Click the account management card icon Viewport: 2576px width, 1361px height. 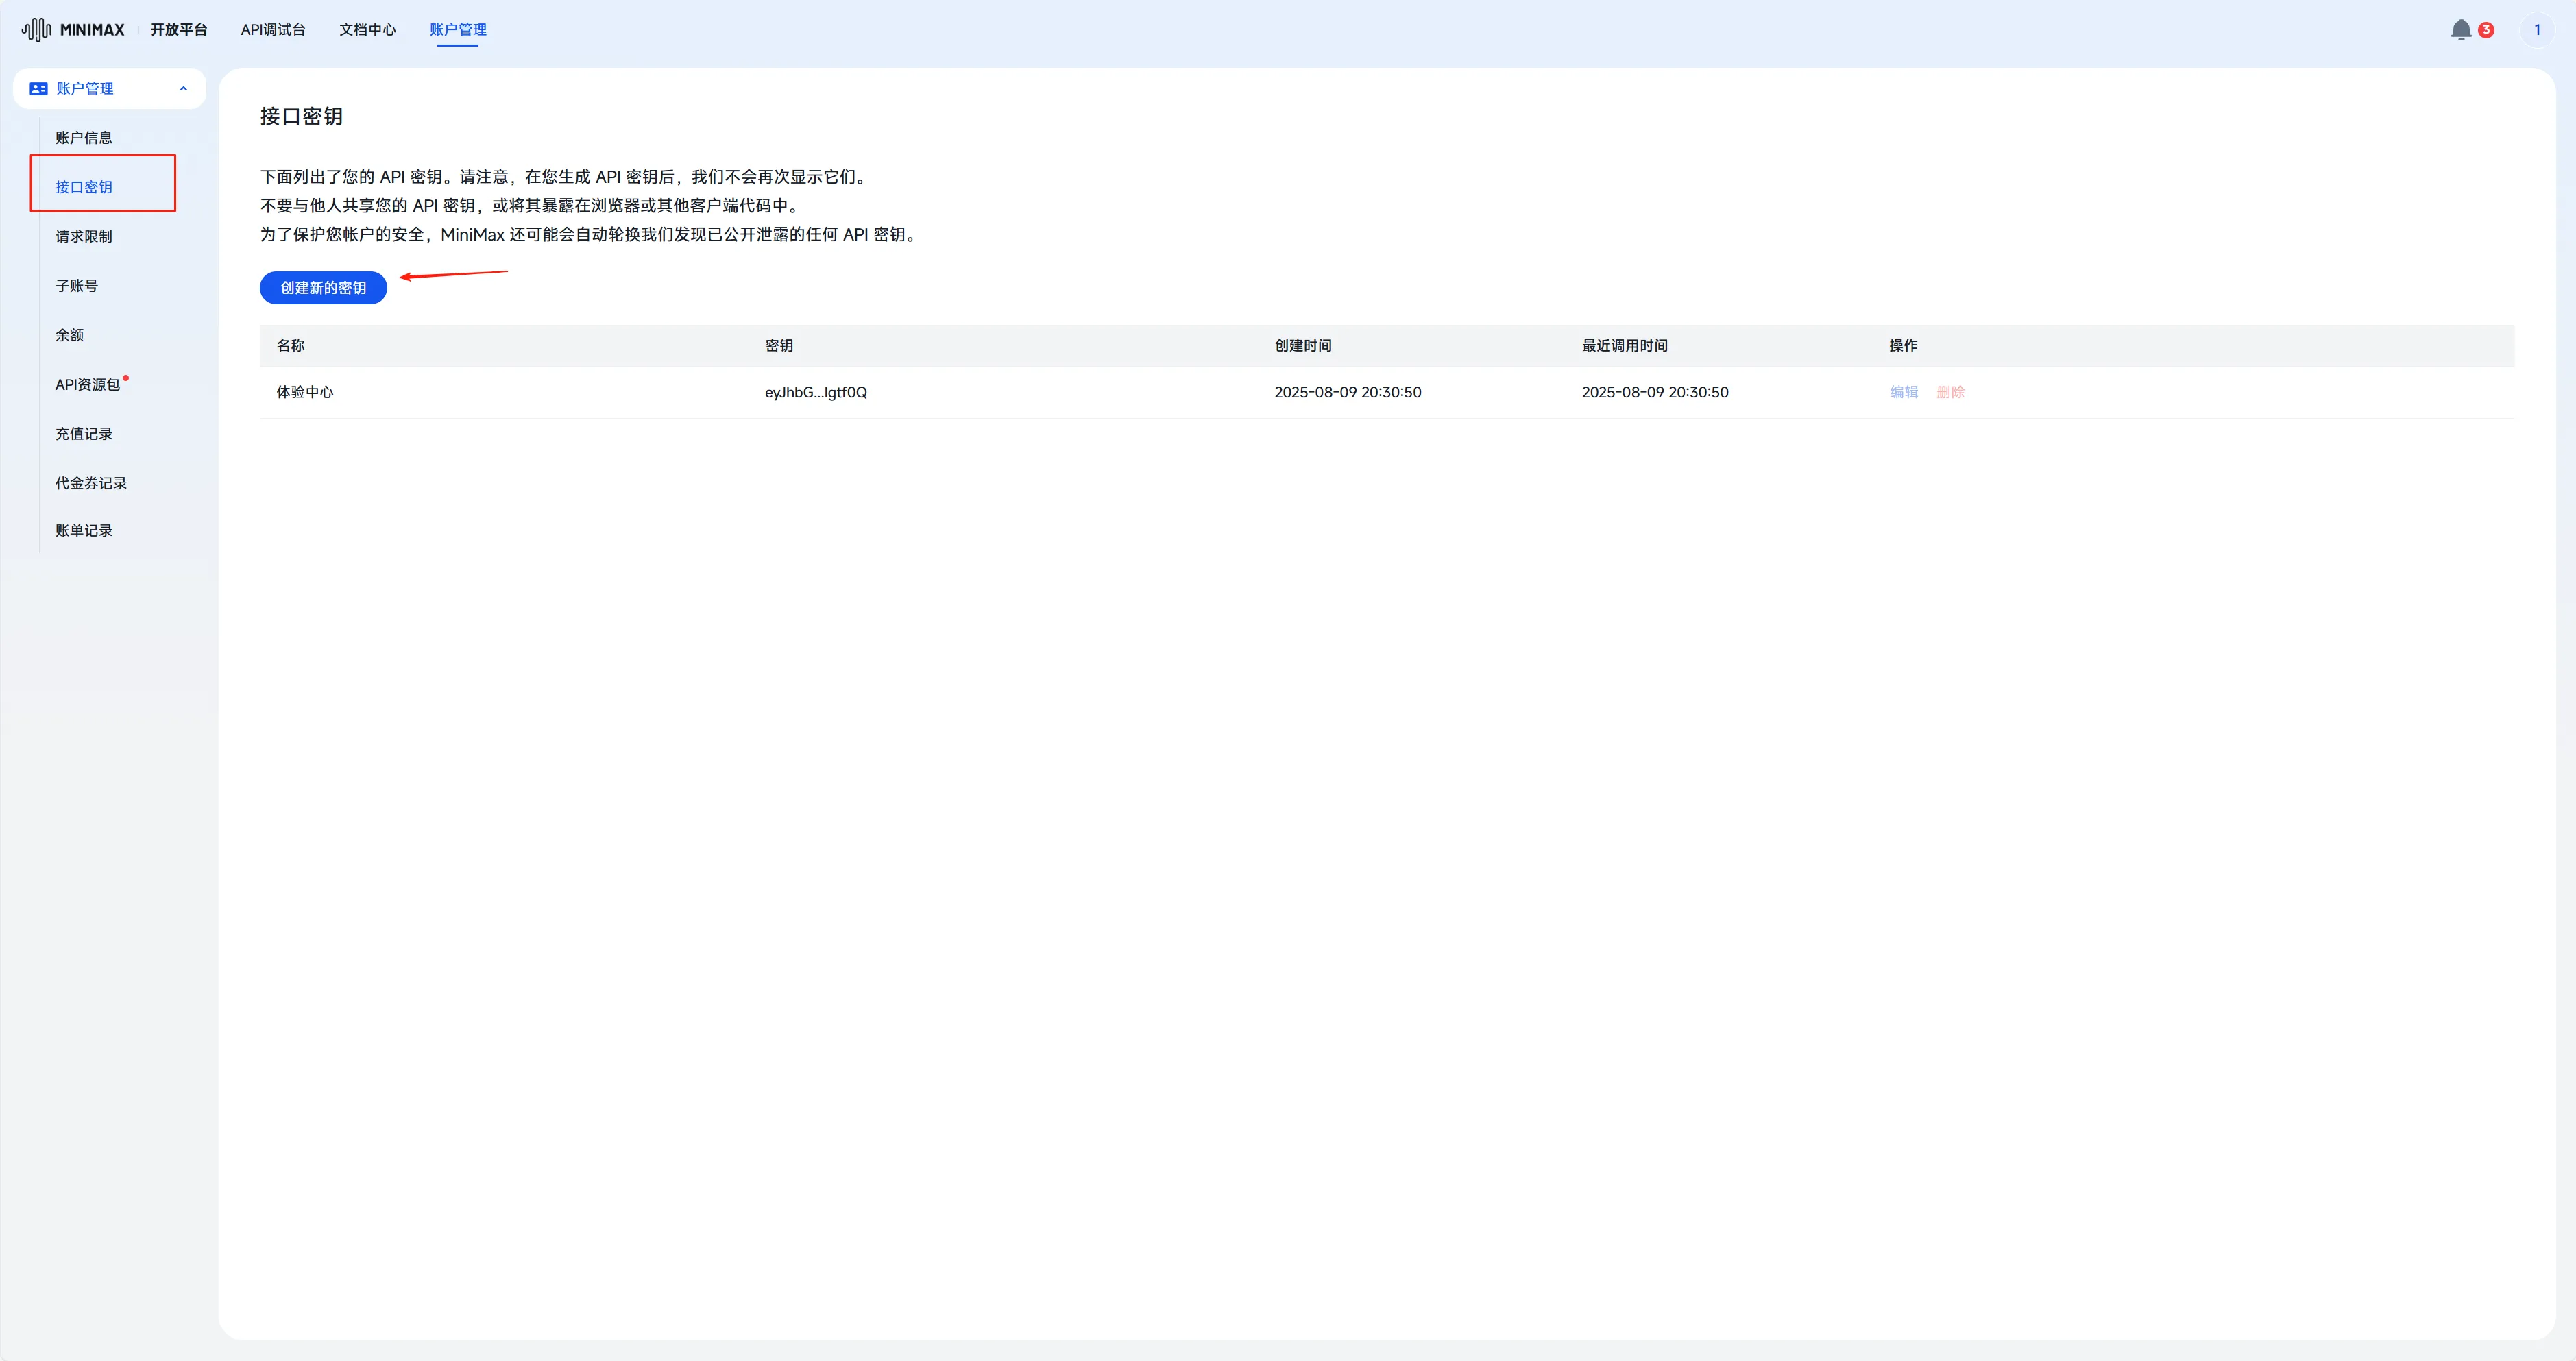pos(39,89)
